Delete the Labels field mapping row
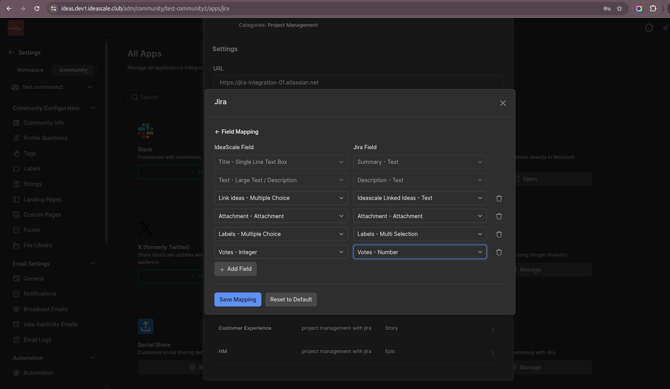Screen dimensions: 670x389 (499, 234)
